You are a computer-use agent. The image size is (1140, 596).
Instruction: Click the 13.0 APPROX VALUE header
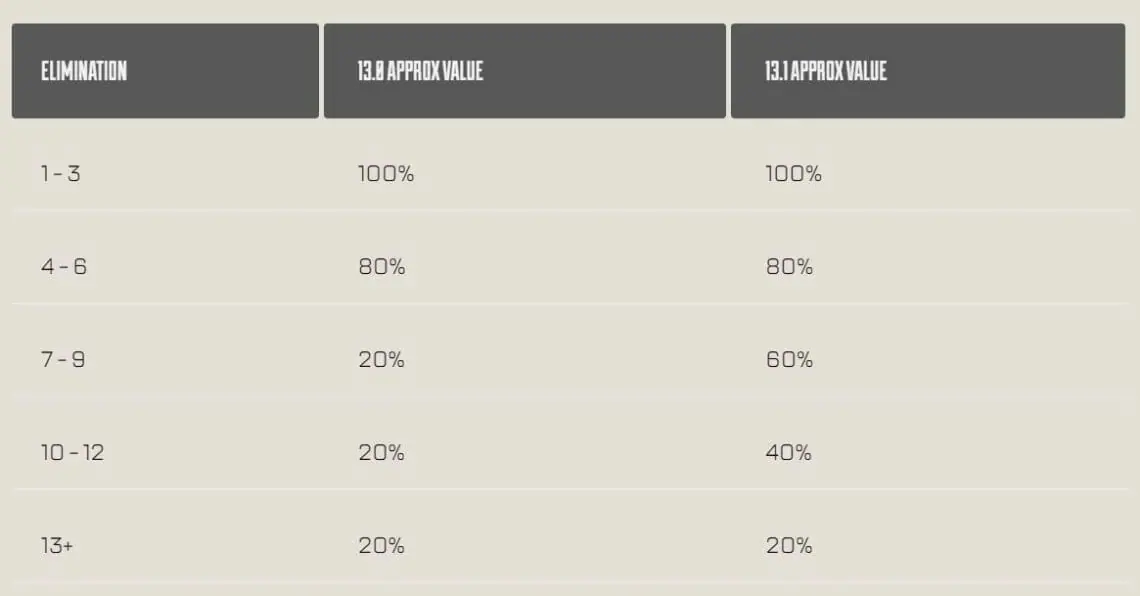click(421, 71)
